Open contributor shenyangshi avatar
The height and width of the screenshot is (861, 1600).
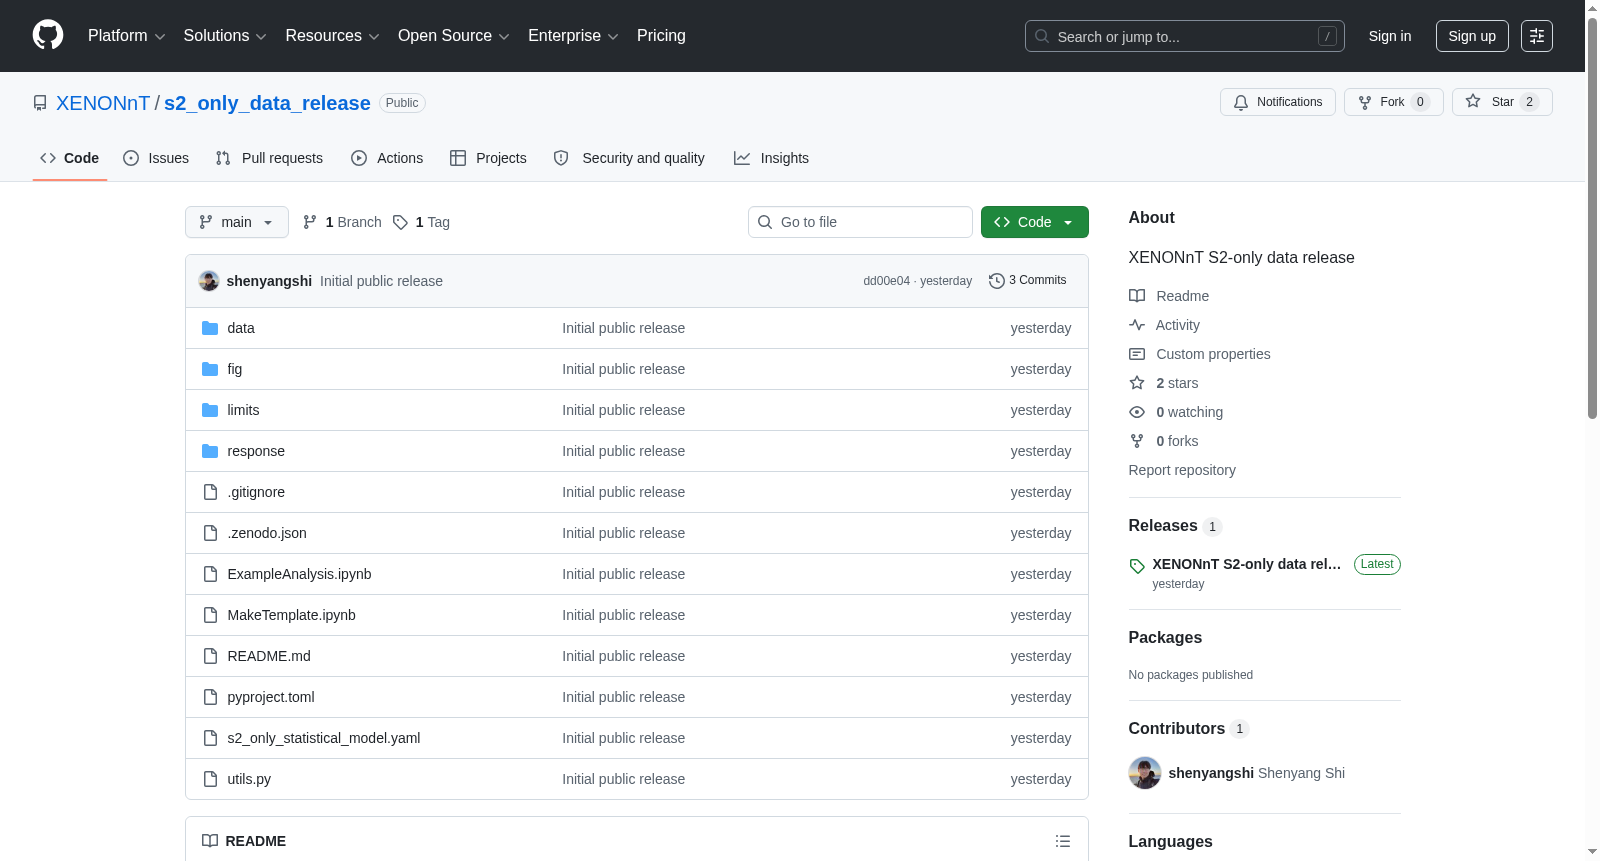point(1145,773)
